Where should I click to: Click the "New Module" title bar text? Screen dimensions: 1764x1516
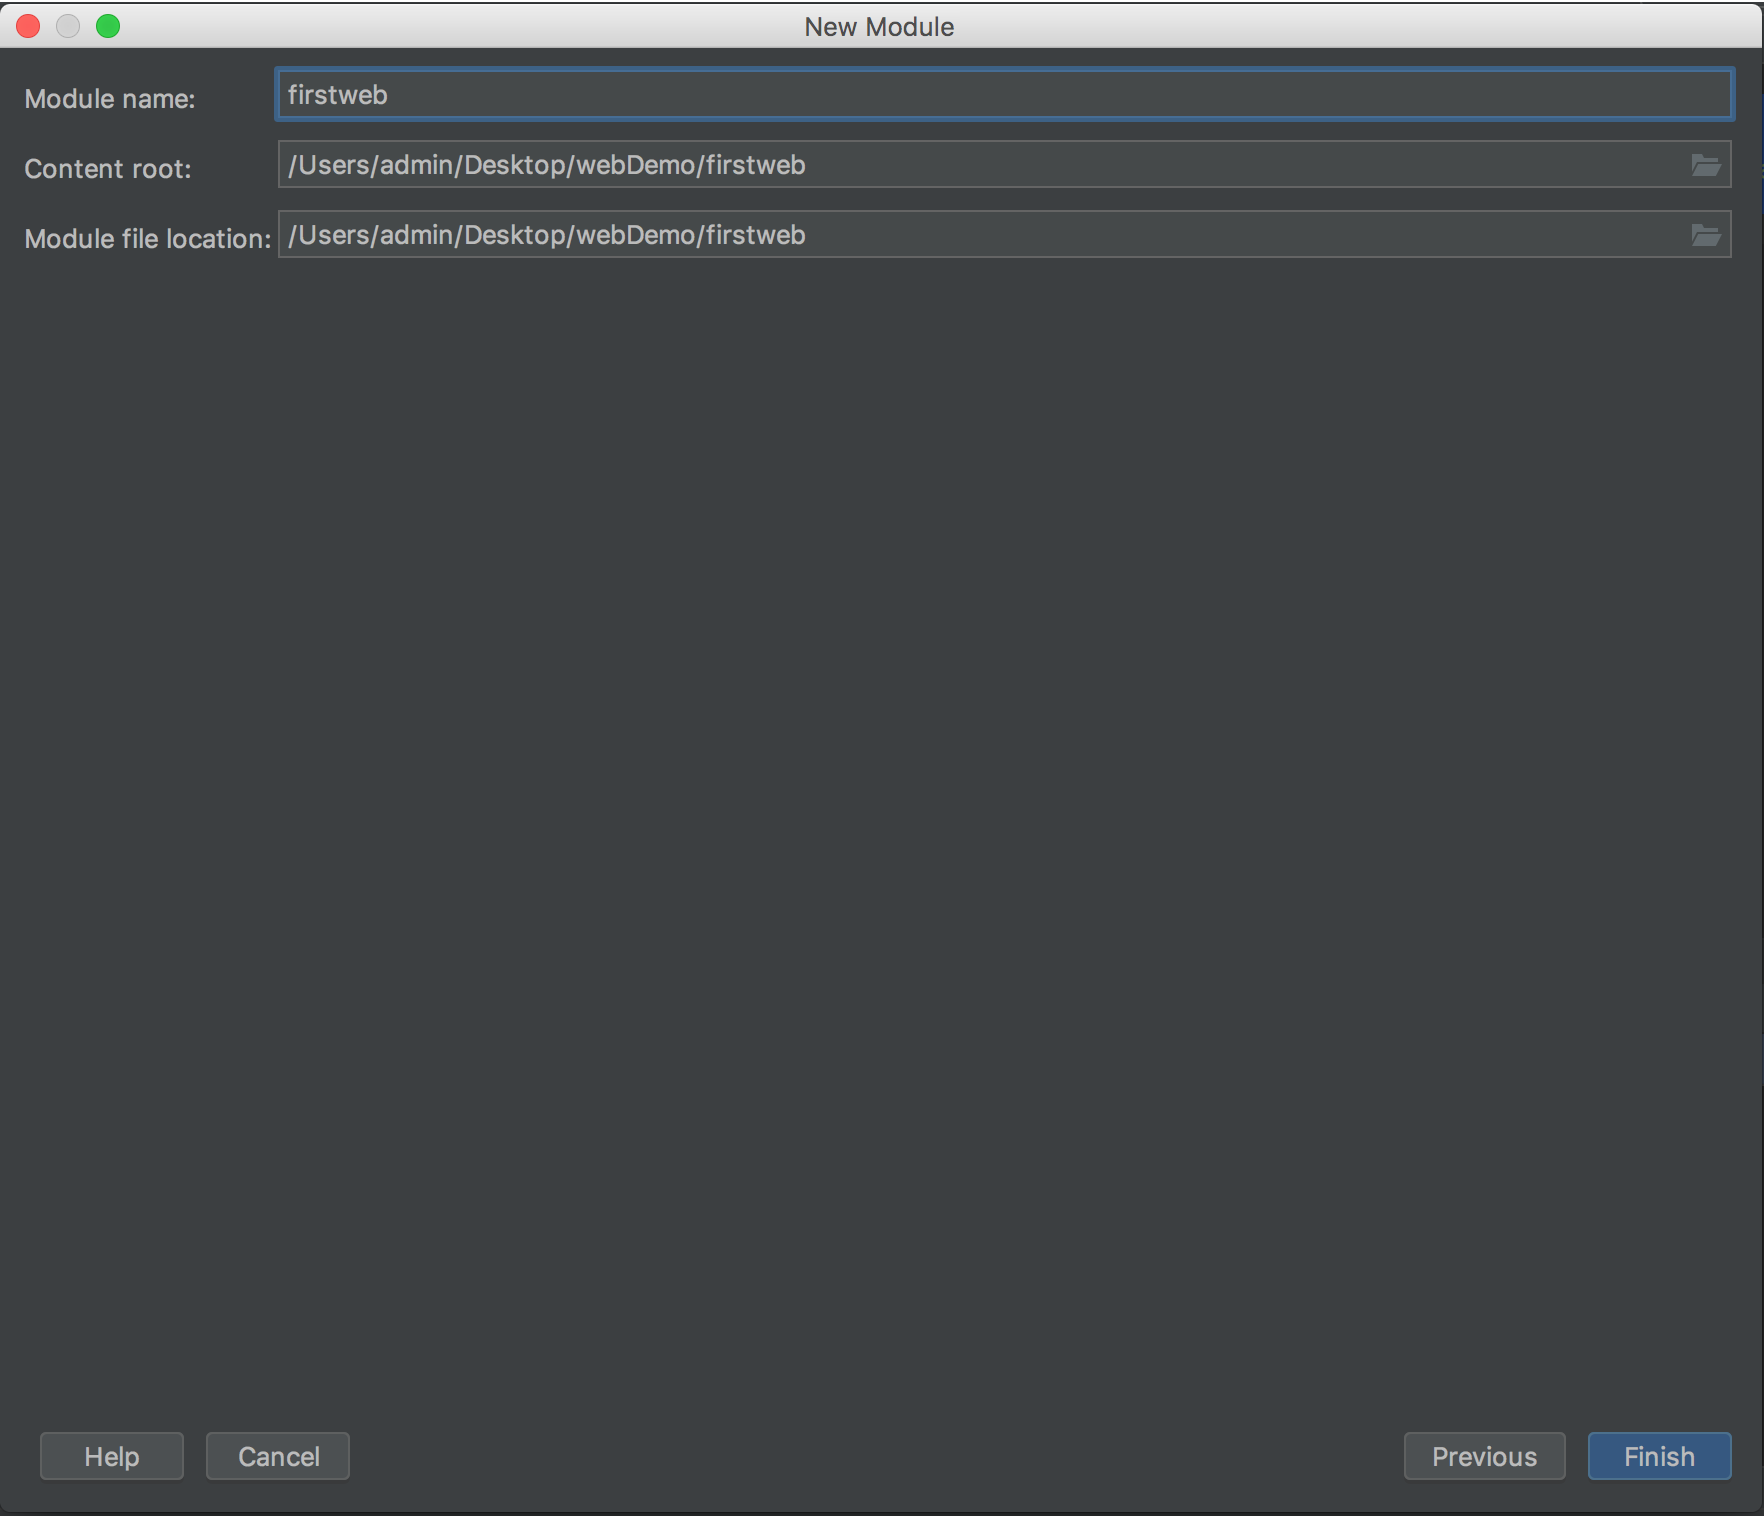coord(879,27)
